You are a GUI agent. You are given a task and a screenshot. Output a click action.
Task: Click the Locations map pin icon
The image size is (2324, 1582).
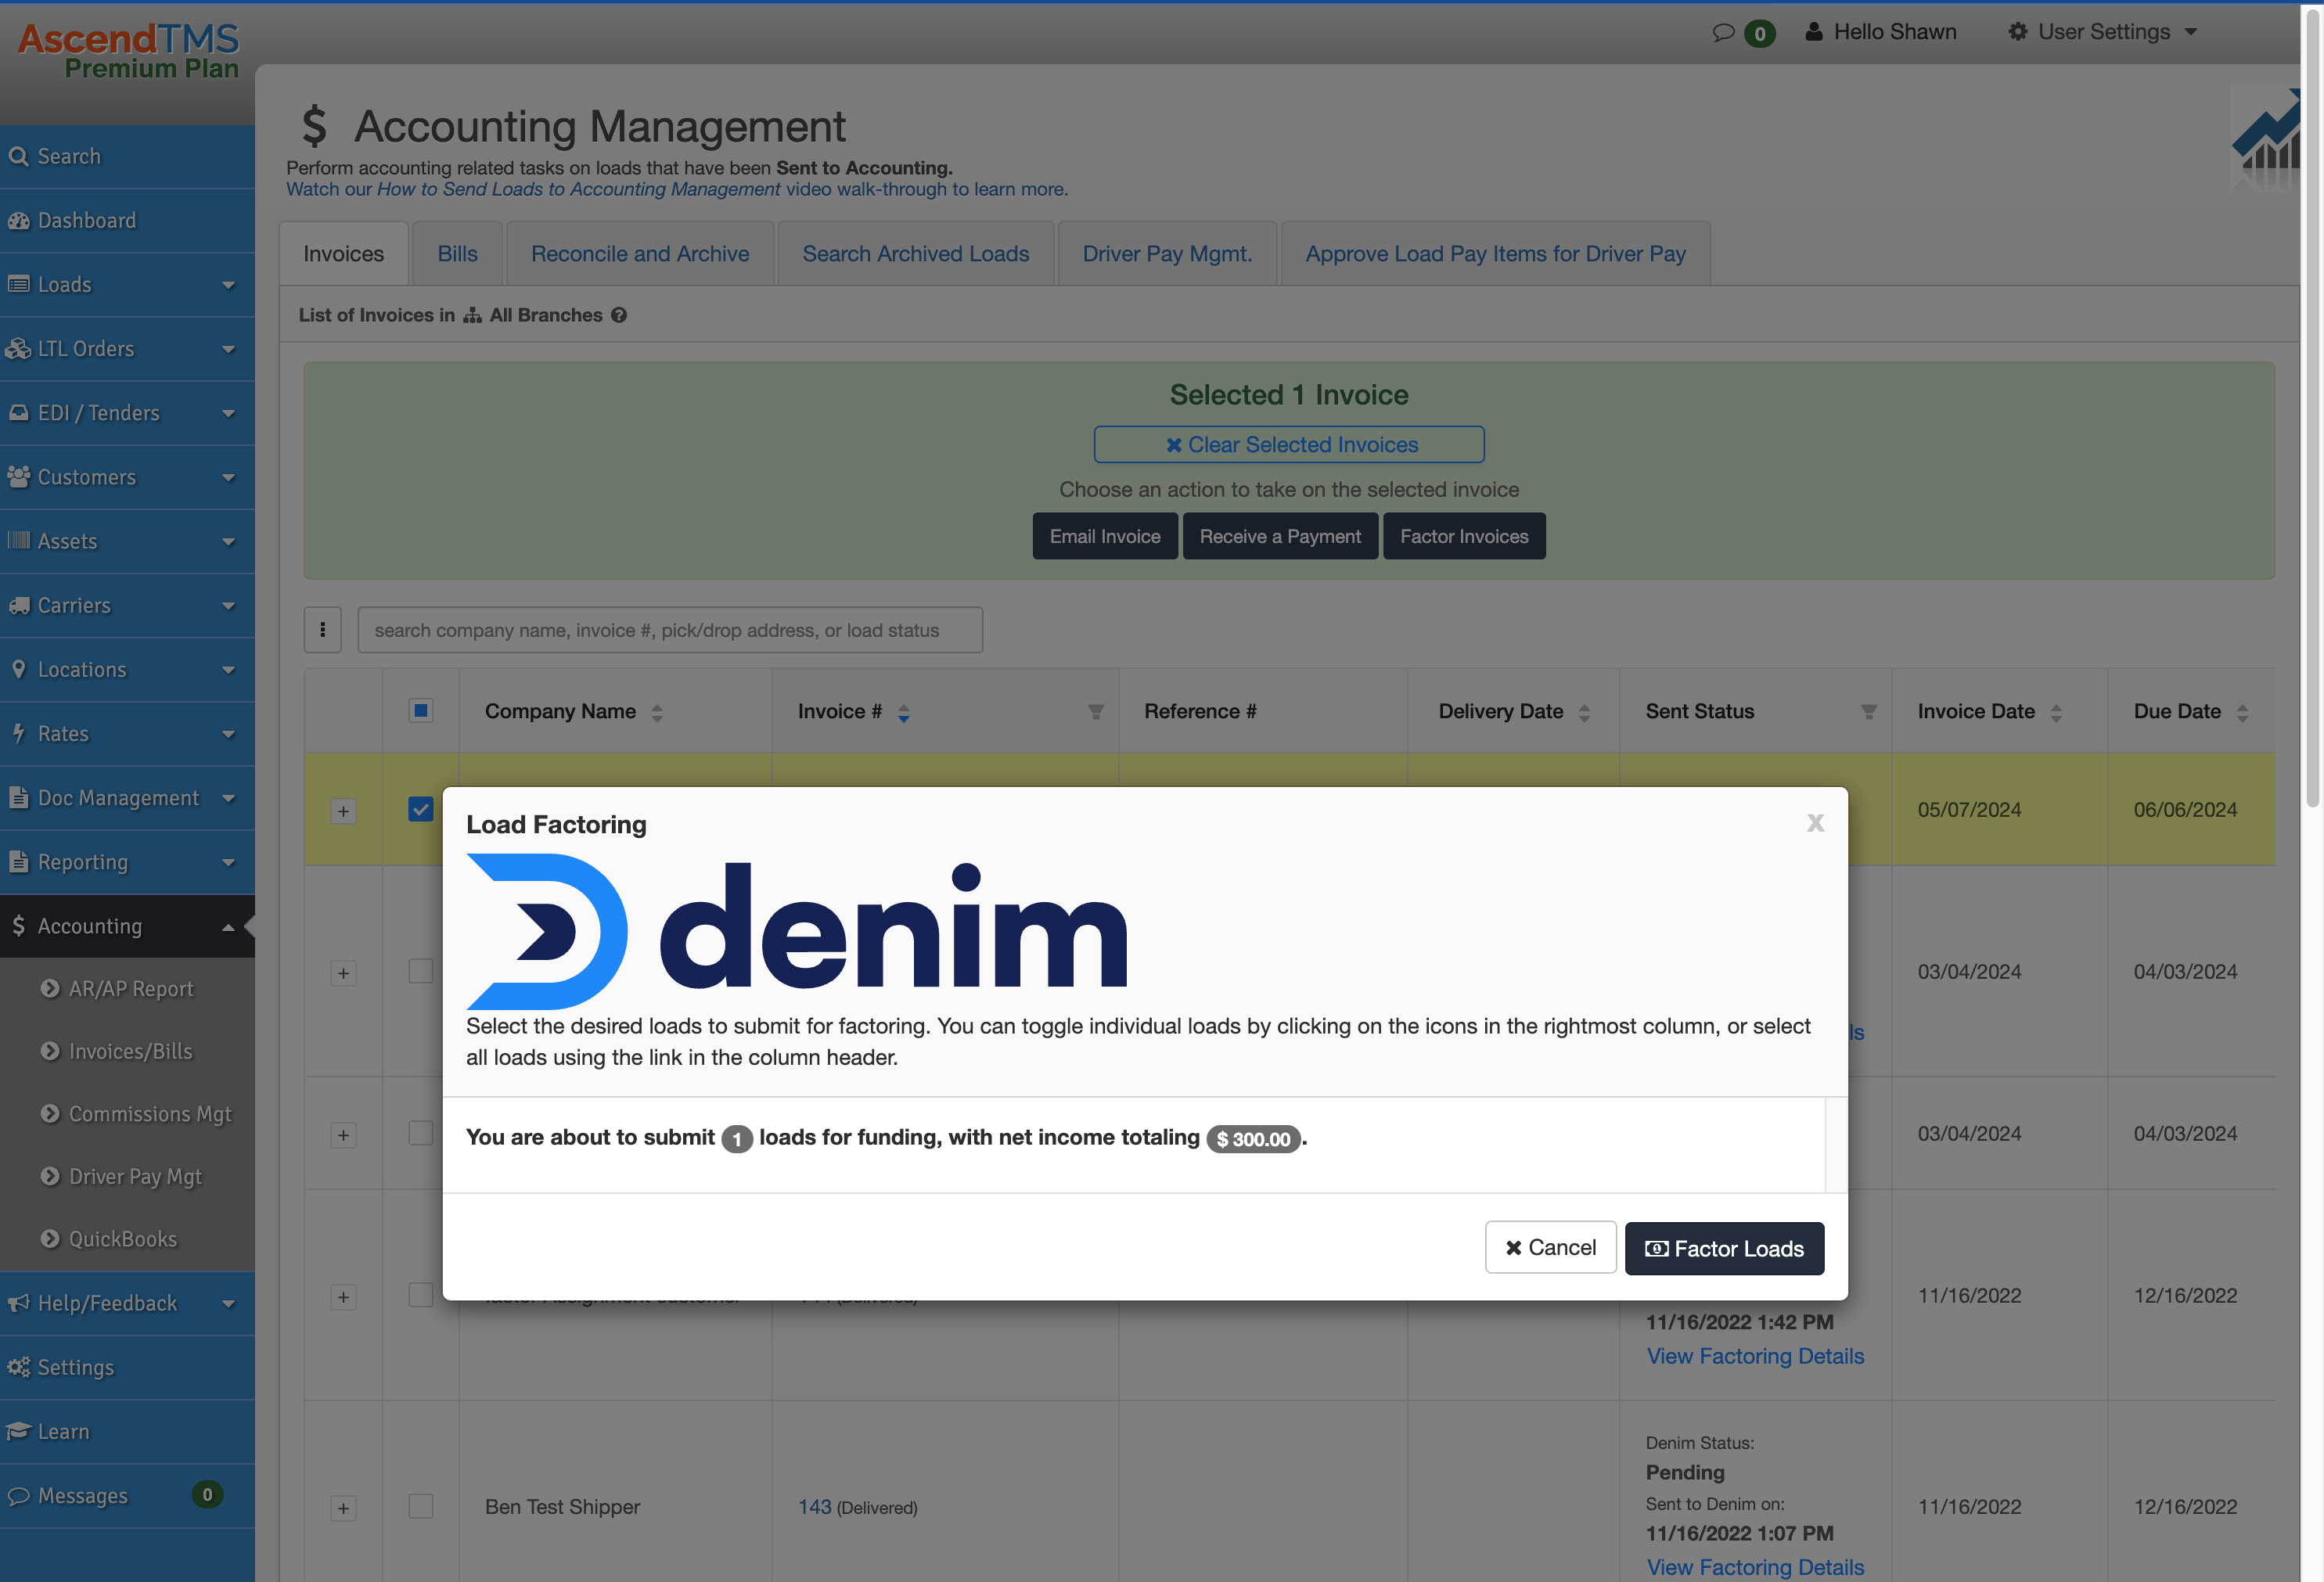pos(18,669)
